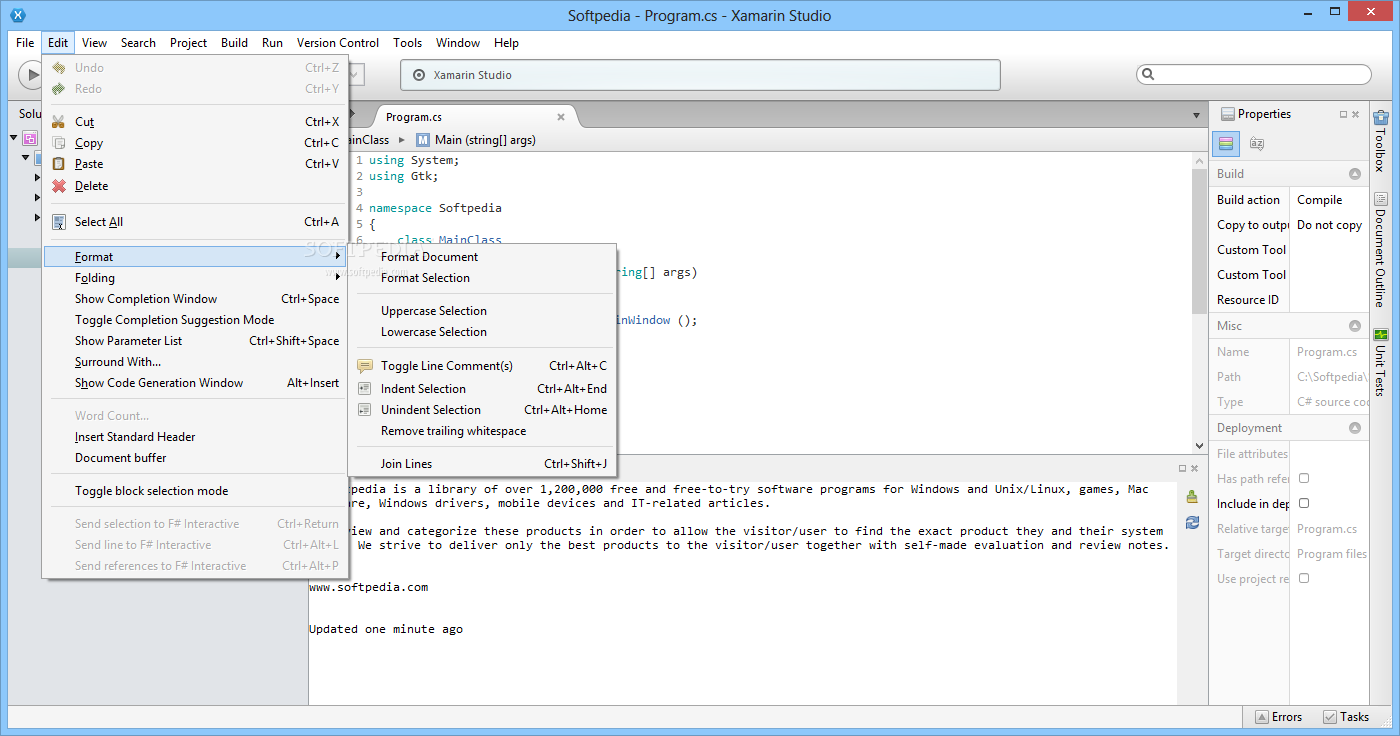Choose Show Completion Window
1400x736 pixels.
coord(195,299)
